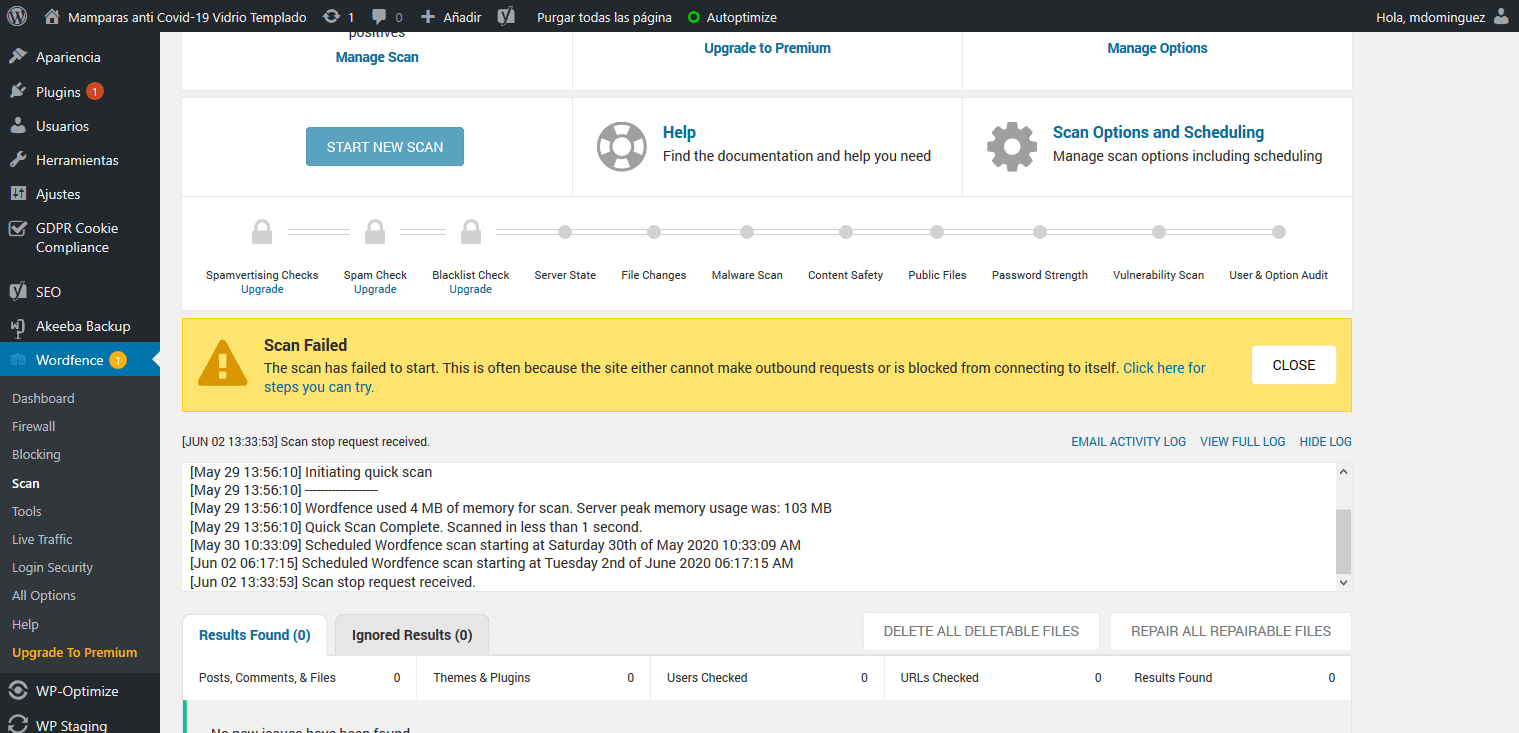Open the user avatar icon
The width and height of the screenshot is (1519, 733).
(x=1501, y=17)
